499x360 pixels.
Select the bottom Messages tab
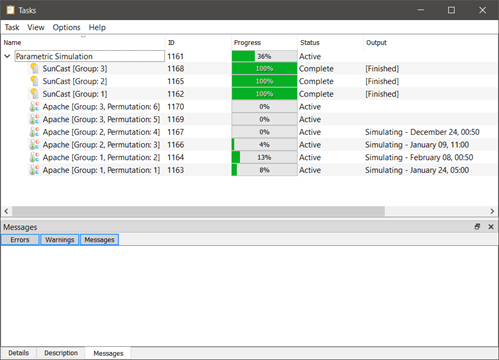[108, 353]
